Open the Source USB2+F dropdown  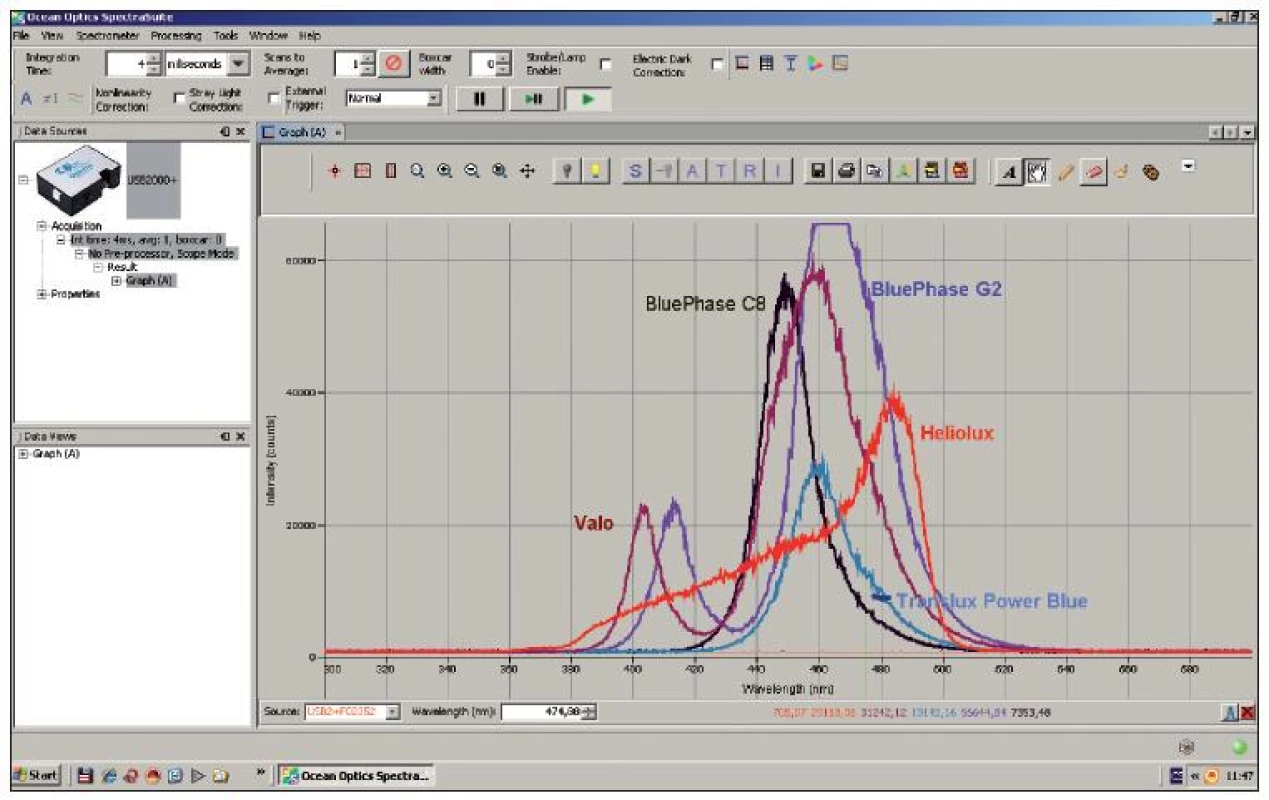[x=392, y=712]
